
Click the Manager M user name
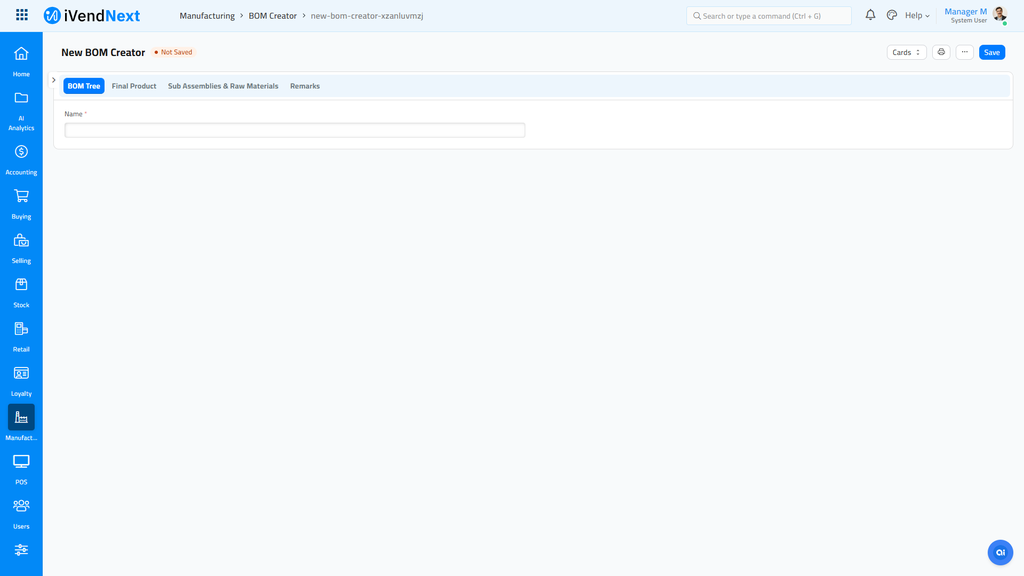(x=965, y=12)
